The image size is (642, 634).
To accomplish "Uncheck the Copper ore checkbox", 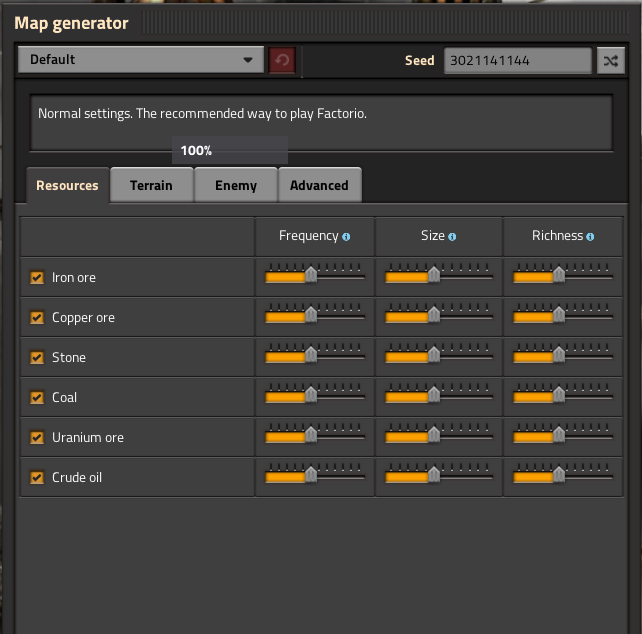I will click(x=37, y=318).
